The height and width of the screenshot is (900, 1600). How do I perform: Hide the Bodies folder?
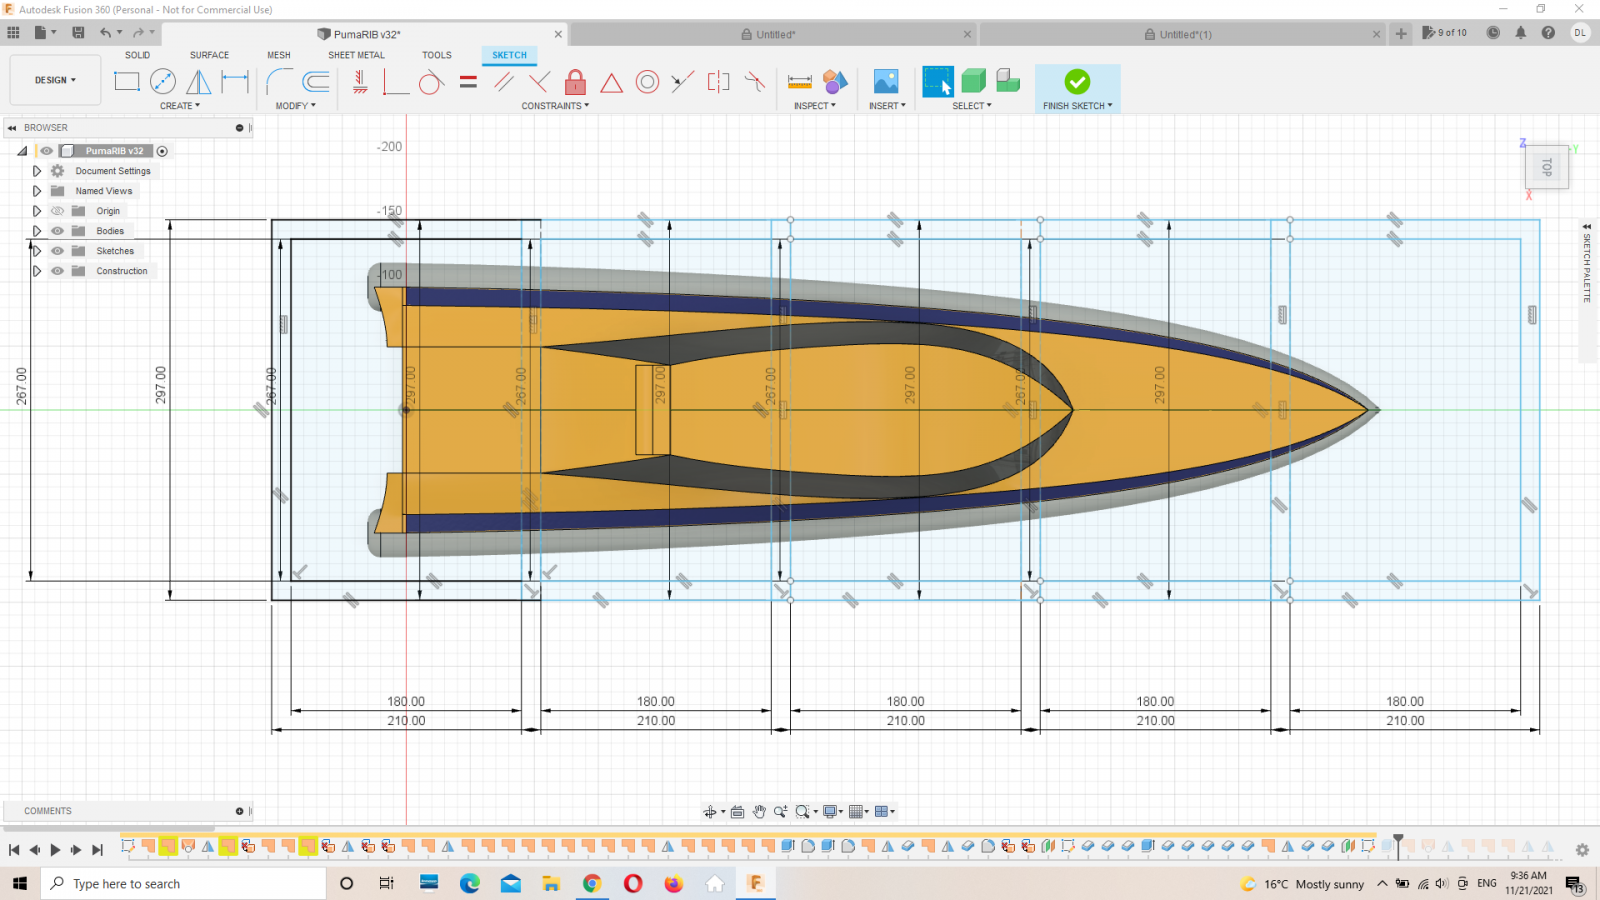point(57,231)
